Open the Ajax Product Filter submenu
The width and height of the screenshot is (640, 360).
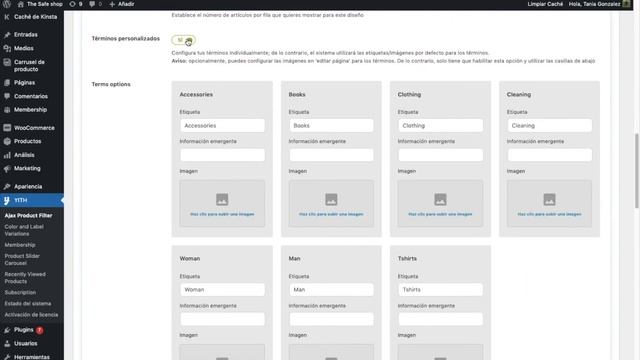coord(29,216)
